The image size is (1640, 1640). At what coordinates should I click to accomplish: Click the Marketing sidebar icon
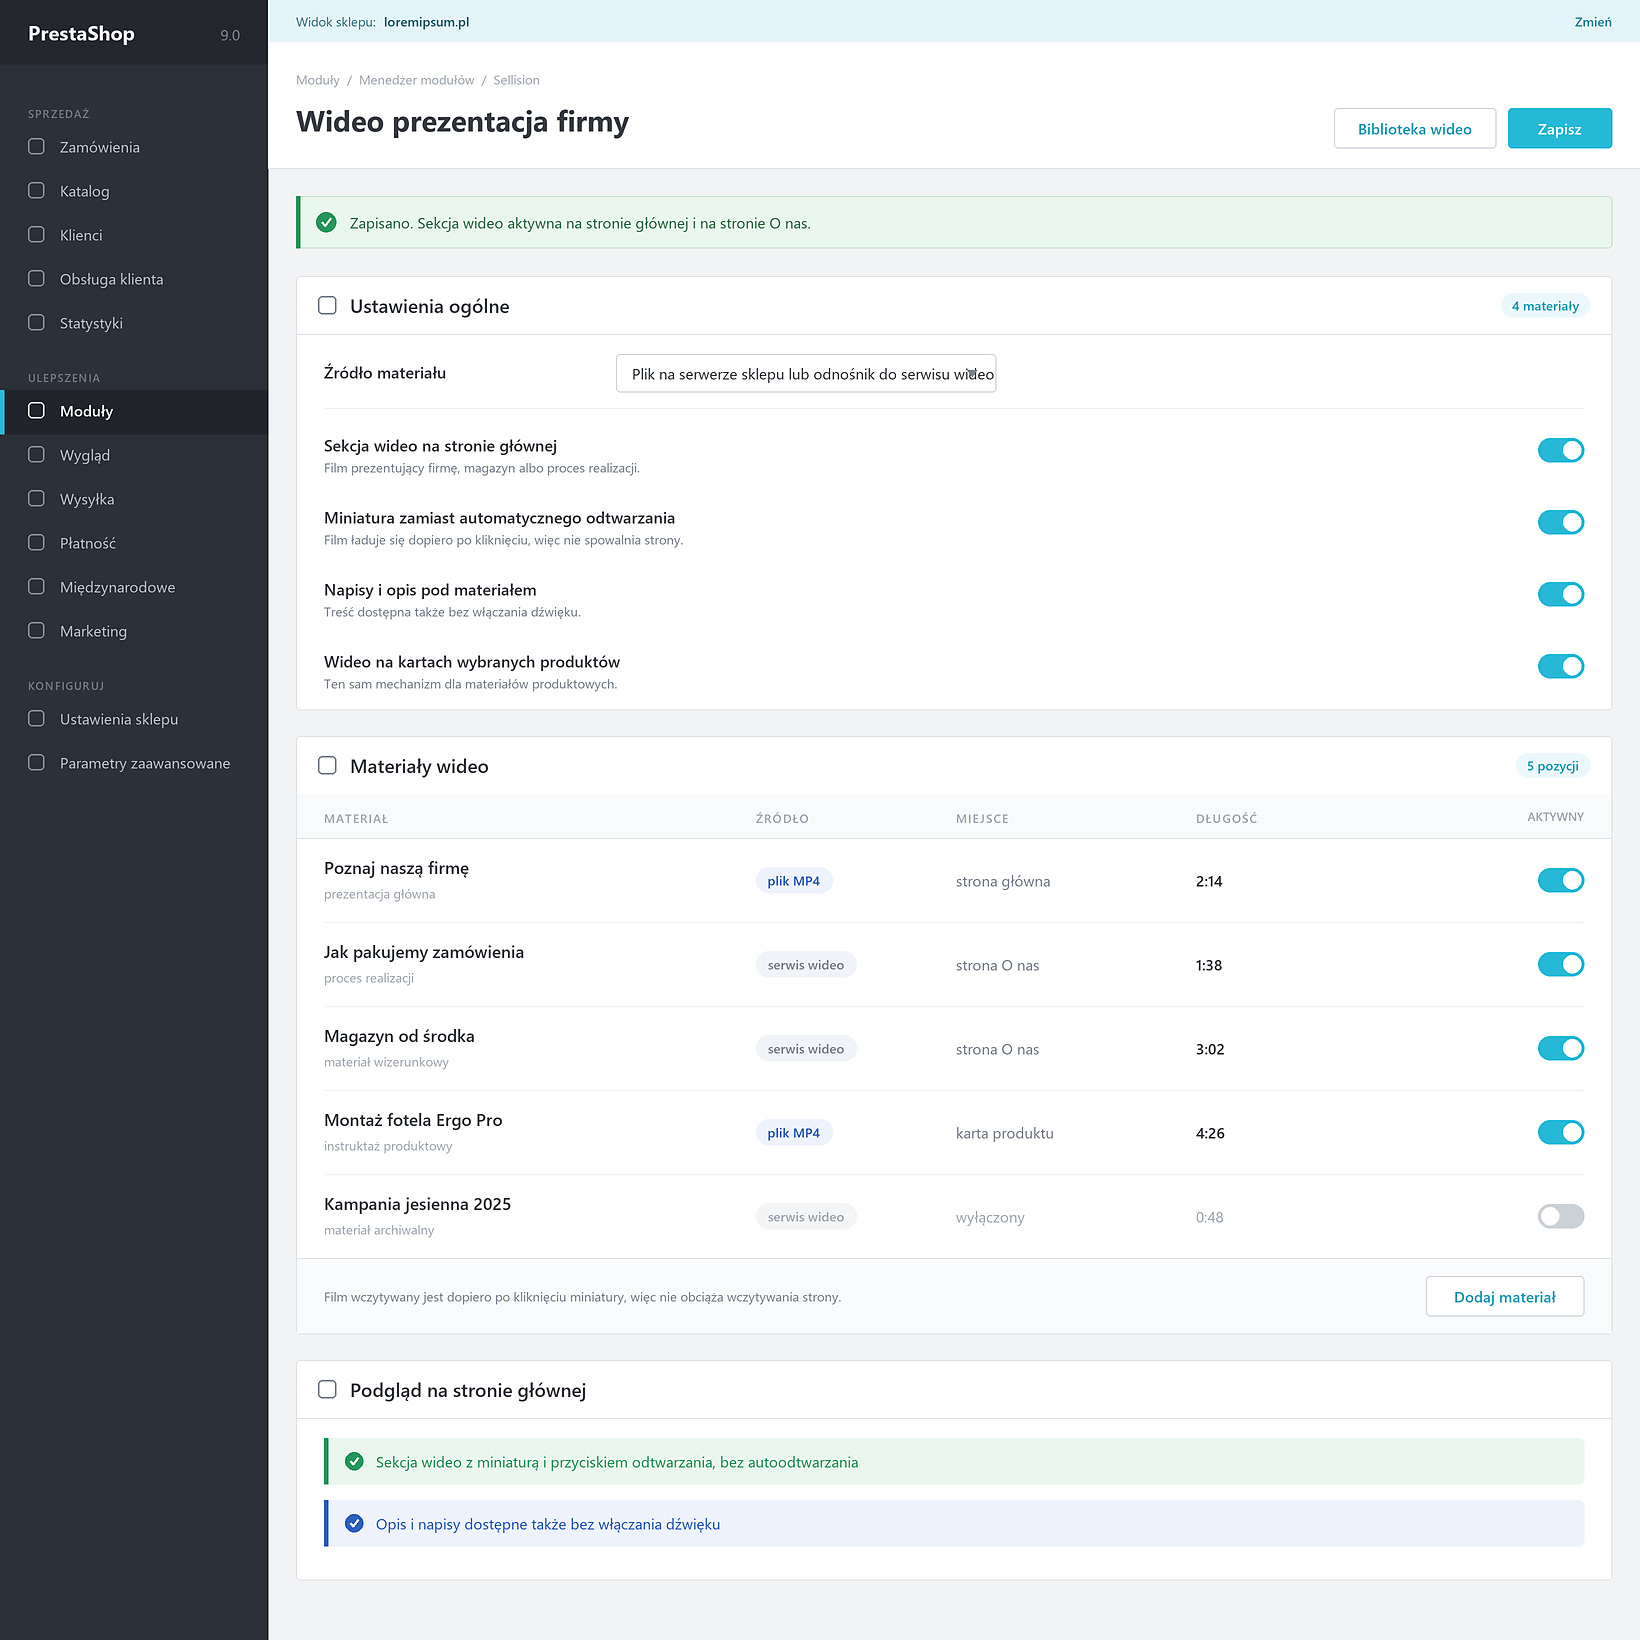click(36, 631)
